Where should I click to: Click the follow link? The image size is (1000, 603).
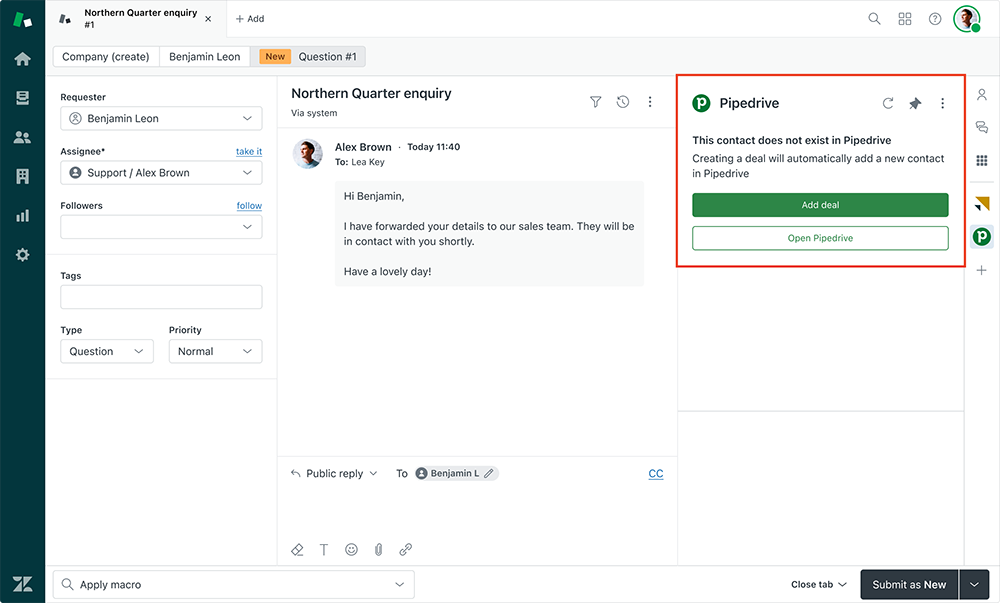[x=249, y=206]
